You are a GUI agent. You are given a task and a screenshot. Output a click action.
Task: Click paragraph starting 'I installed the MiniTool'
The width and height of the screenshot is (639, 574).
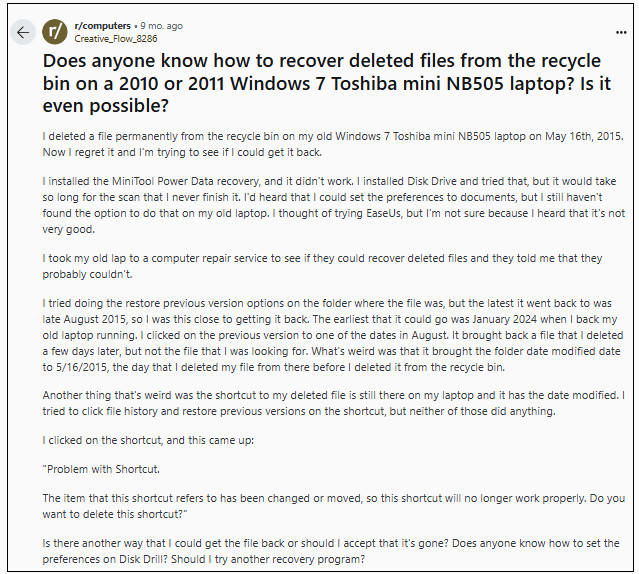[x=333, y=205]
